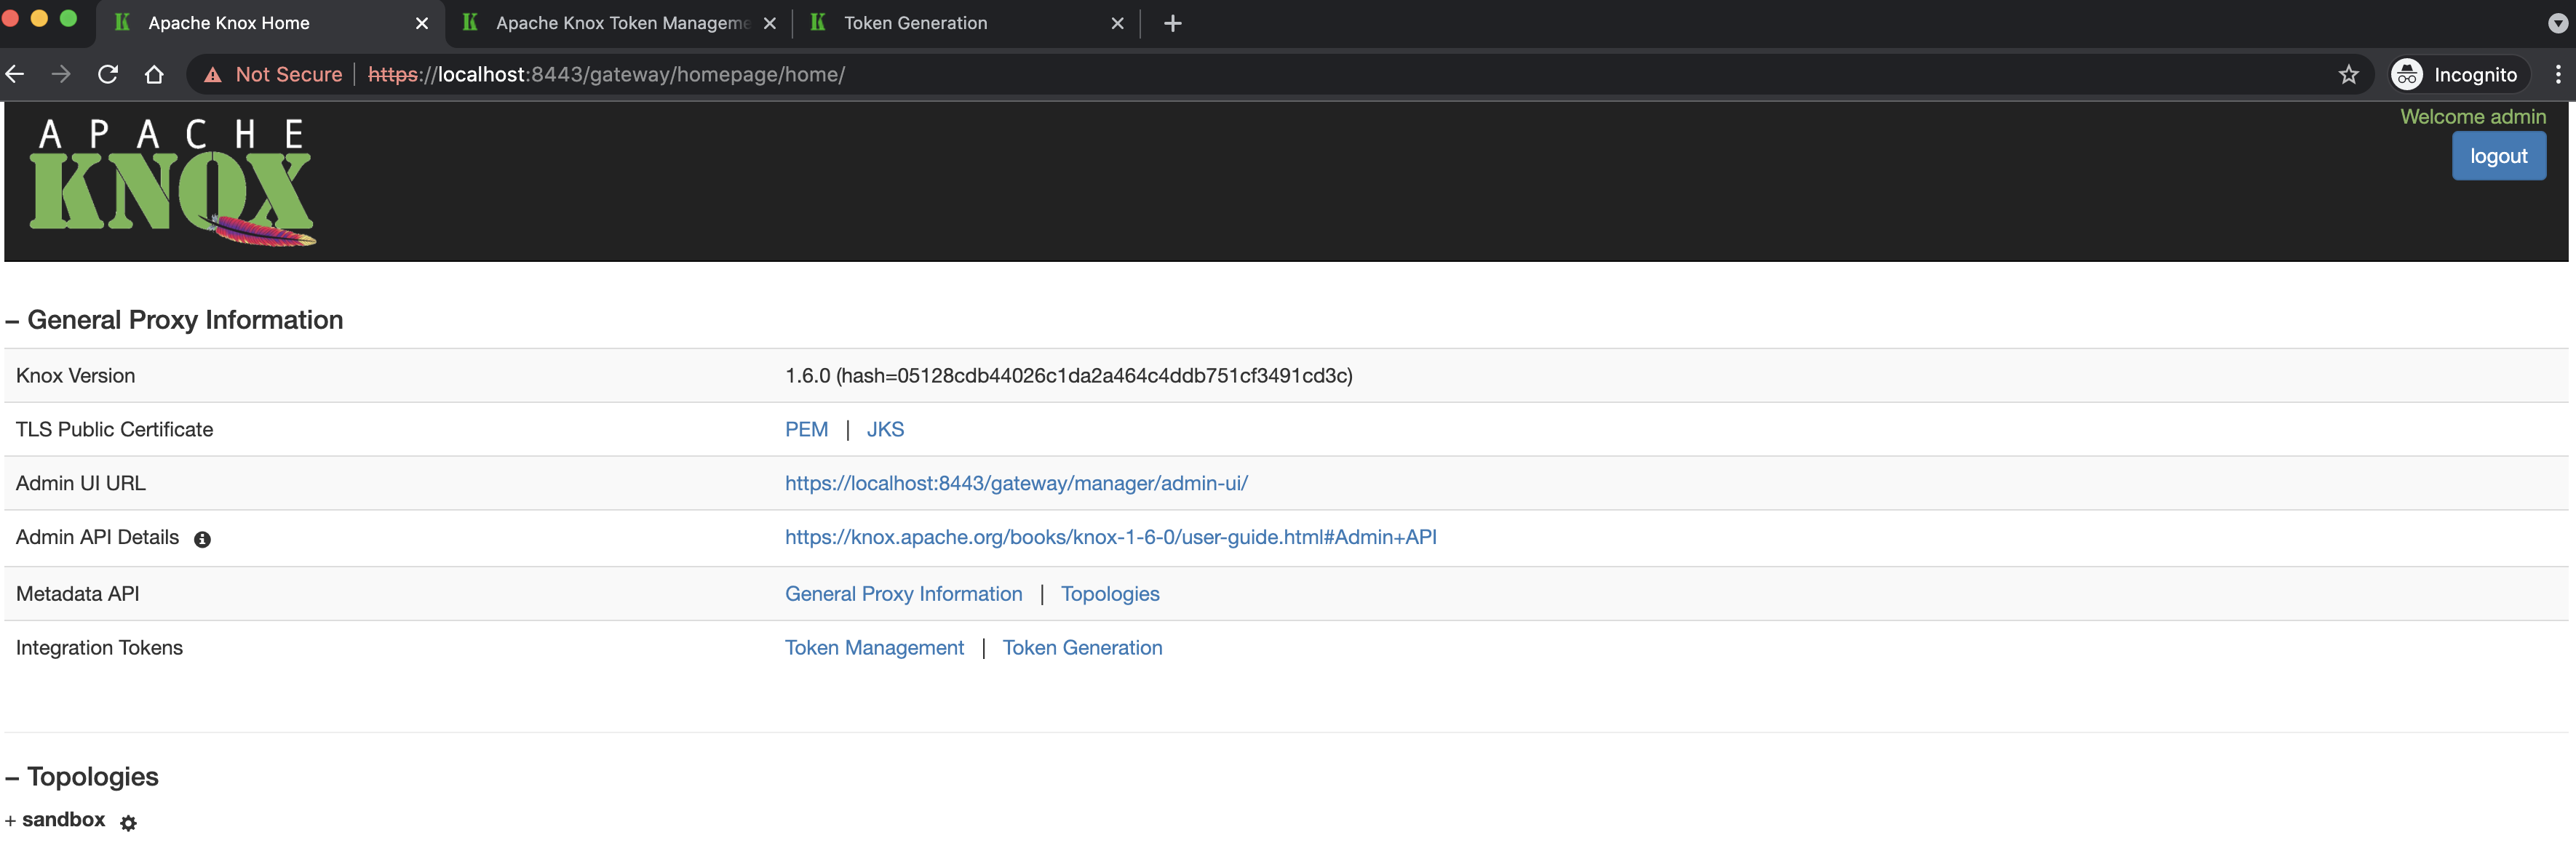
Task: Collapse the Topologies section
Action: [12, 778]
